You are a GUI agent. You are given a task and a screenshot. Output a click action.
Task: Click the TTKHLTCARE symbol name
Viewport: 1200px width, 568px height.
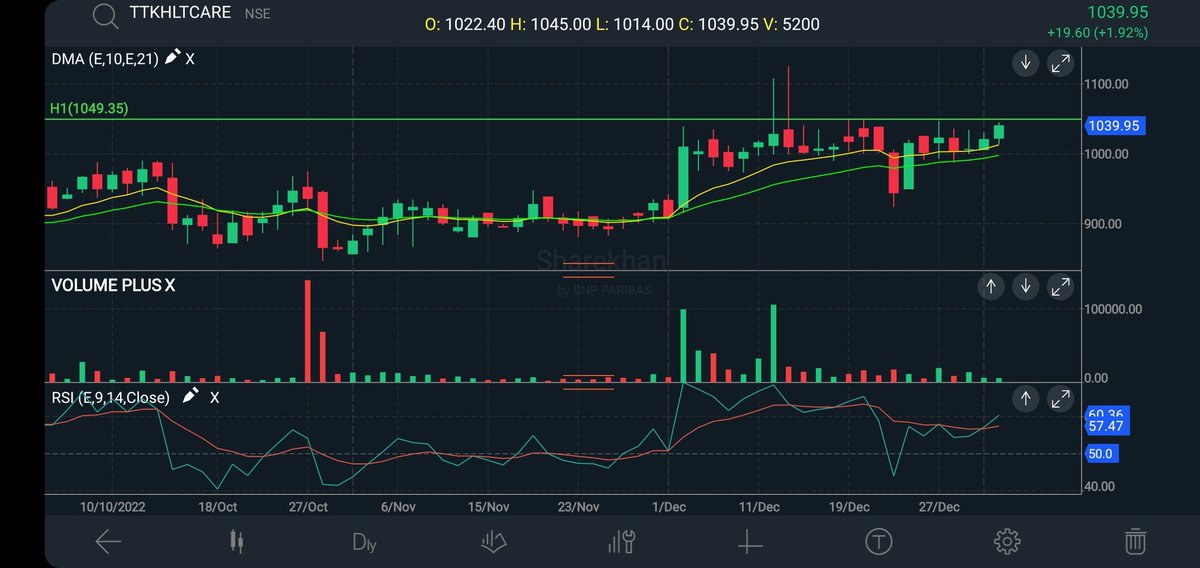180,13
